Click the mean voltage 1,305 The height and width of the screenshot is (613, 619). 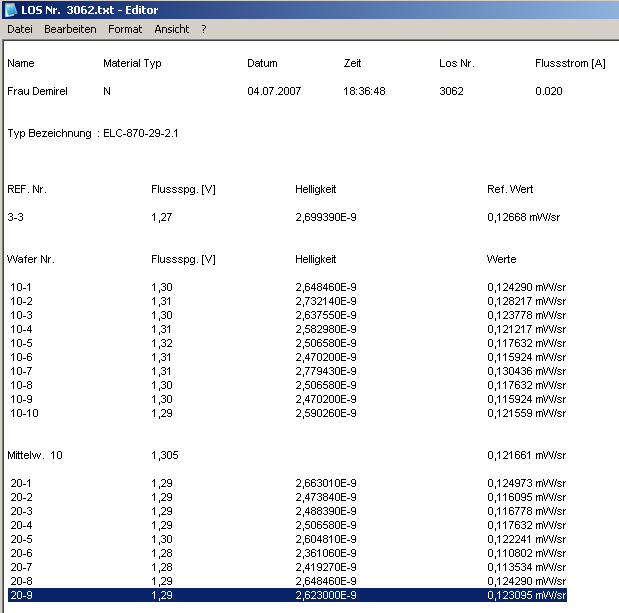click(x=165, y=455)
